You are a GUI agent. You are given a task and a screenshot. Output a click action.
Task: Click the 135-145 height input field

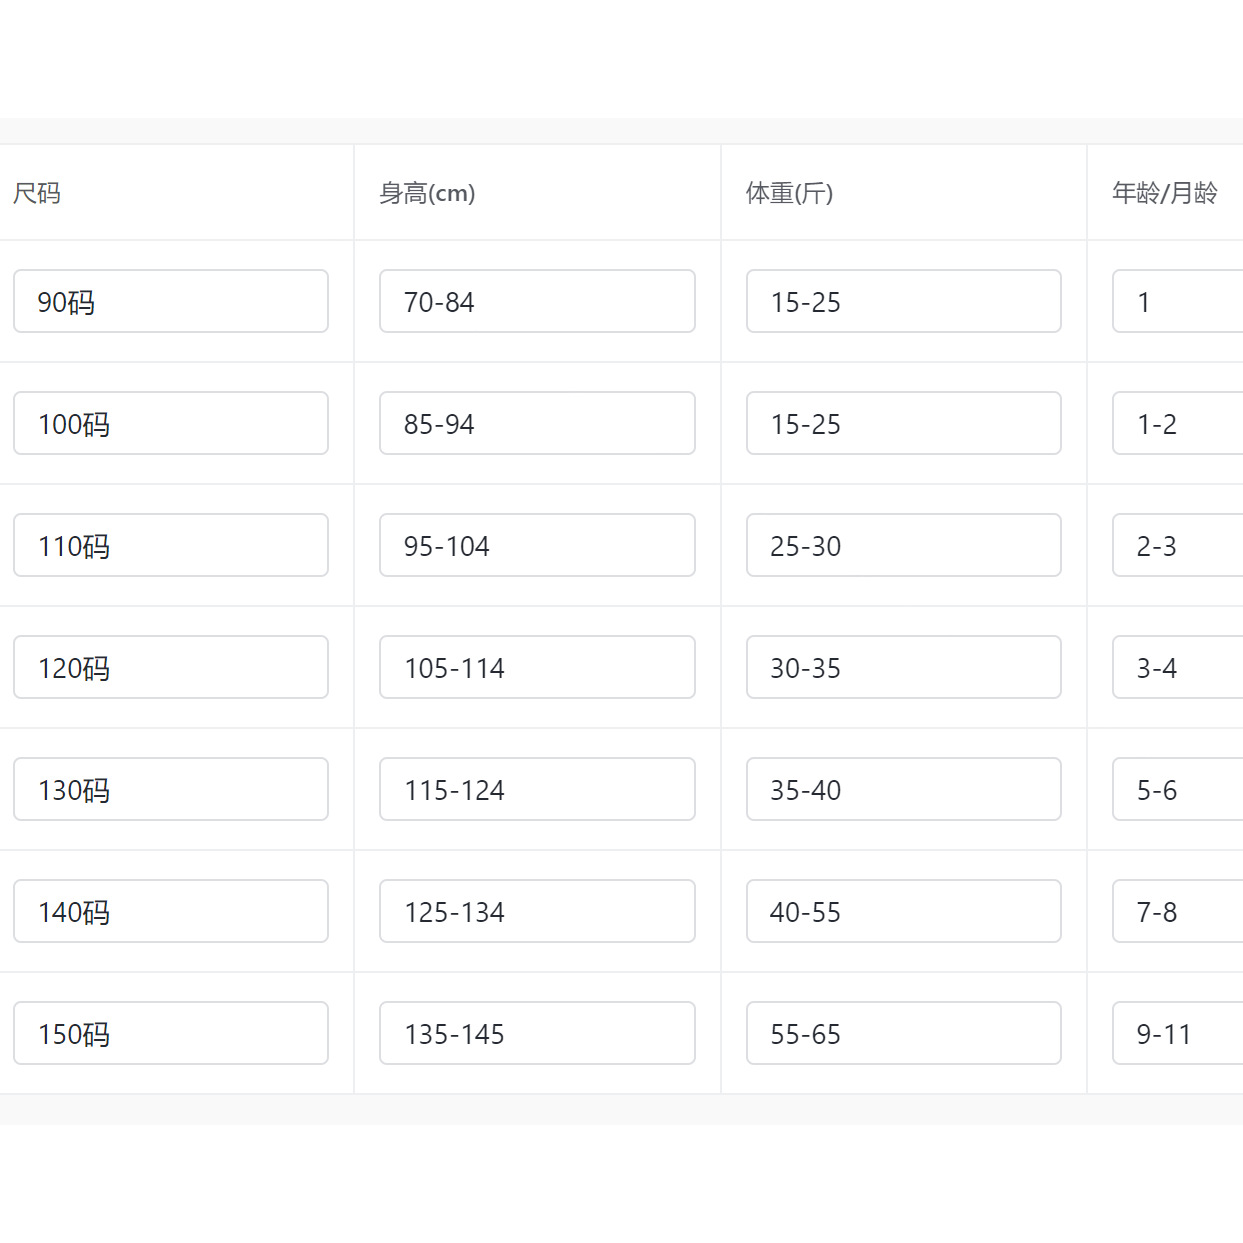pos(537,1033)
